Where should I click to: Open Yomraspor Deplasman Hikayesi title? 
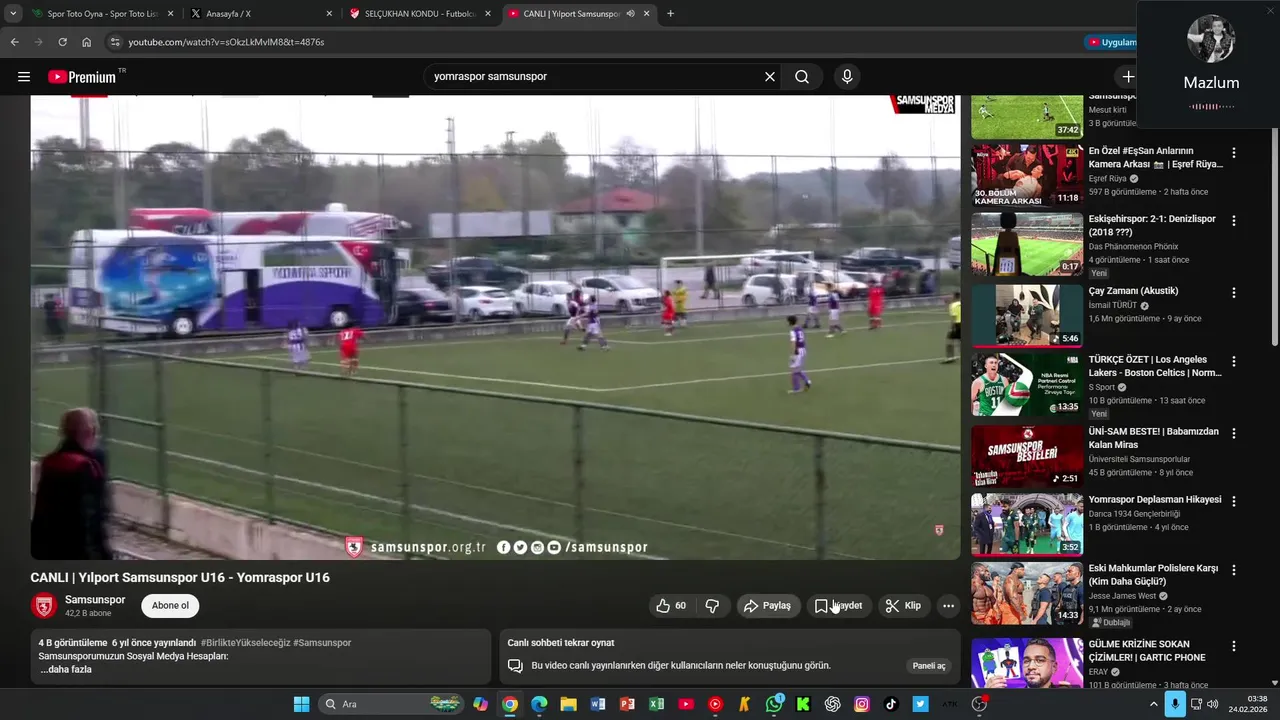pyautogui.click(x=1155, y=500)
